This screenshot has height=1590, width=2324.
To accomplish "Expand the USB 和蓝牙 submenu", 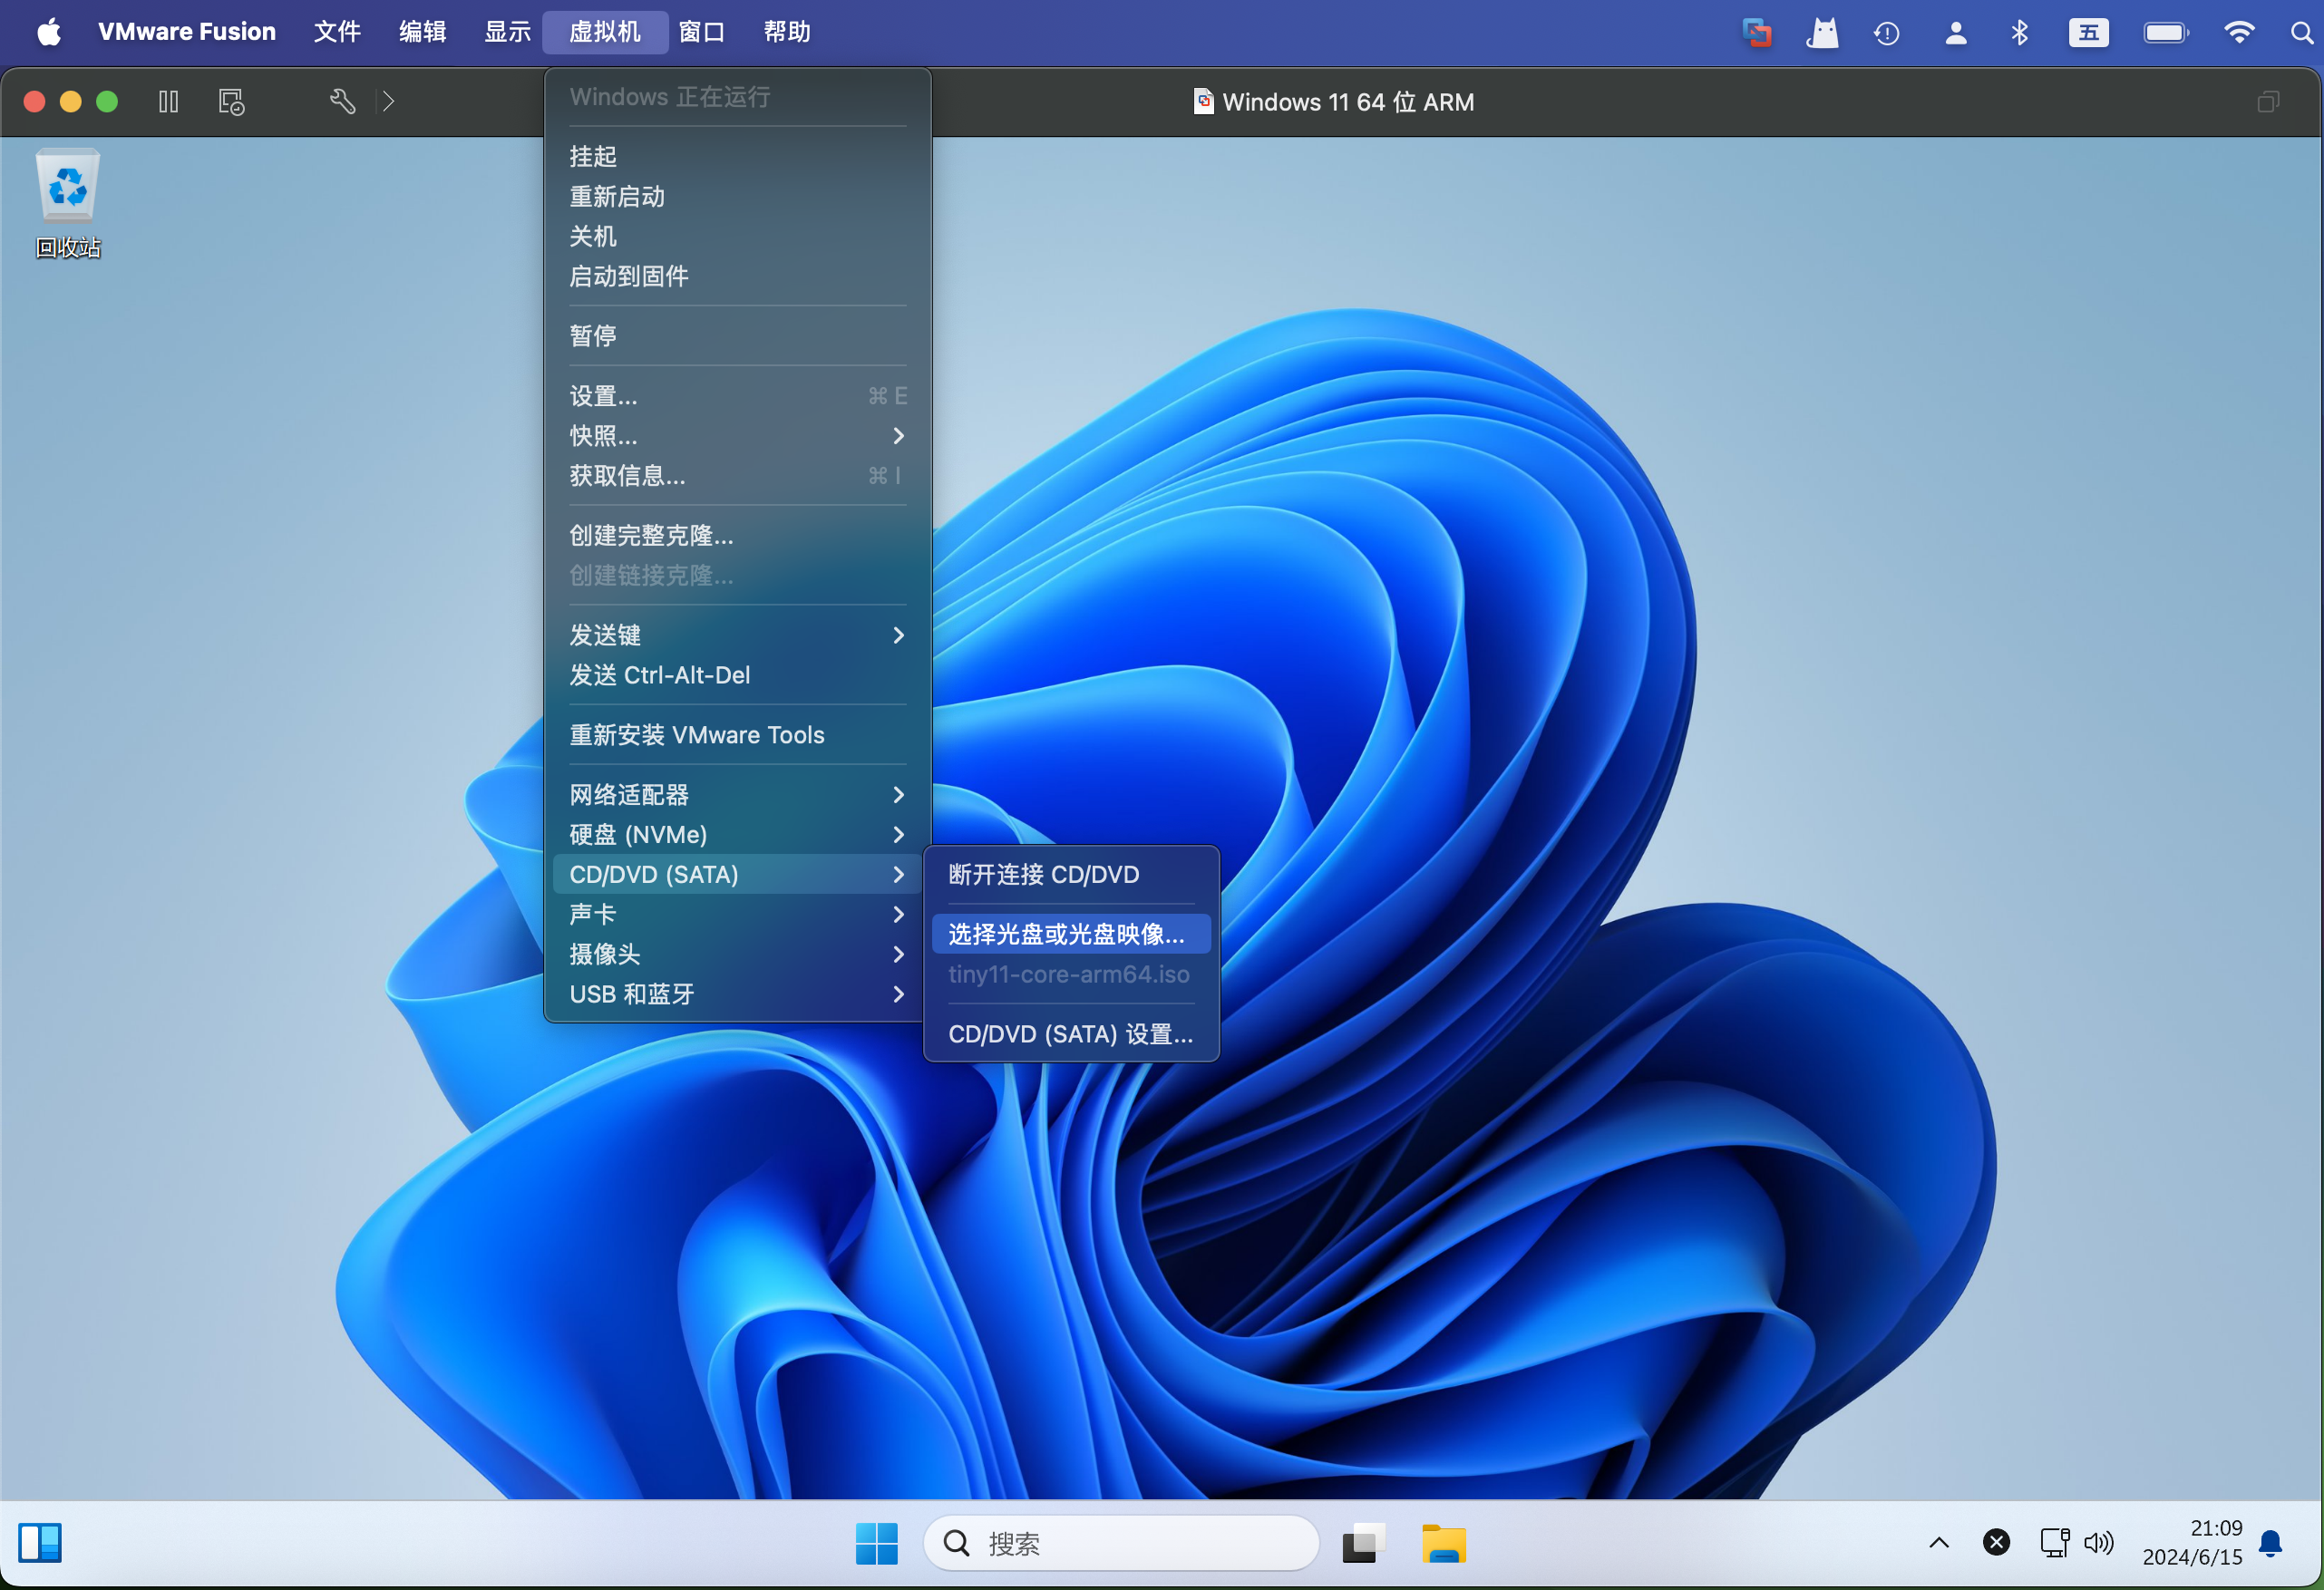I will [x=738, y=994].
